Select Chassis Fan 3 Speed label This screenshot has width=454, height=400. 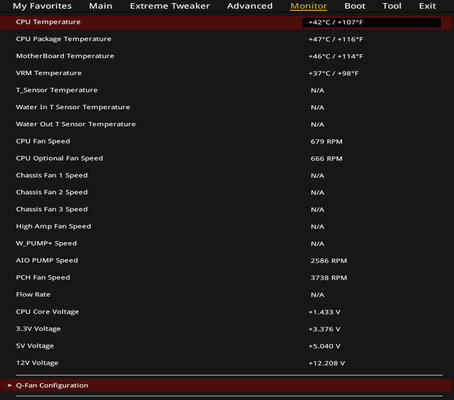[52, 209]
